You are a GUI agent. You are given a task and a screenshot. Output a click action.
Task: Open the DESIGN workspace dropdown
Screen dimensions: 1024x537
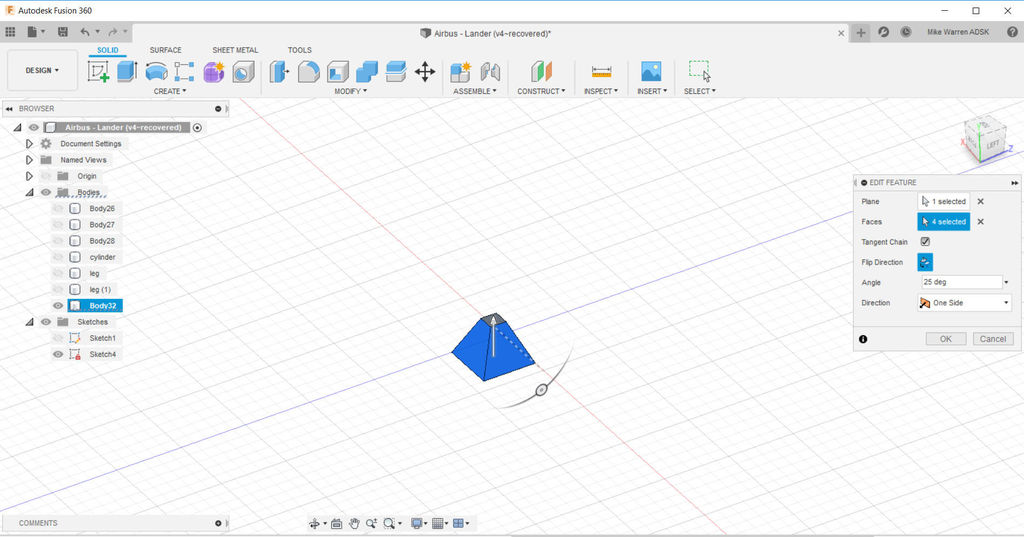click(42, 71)
